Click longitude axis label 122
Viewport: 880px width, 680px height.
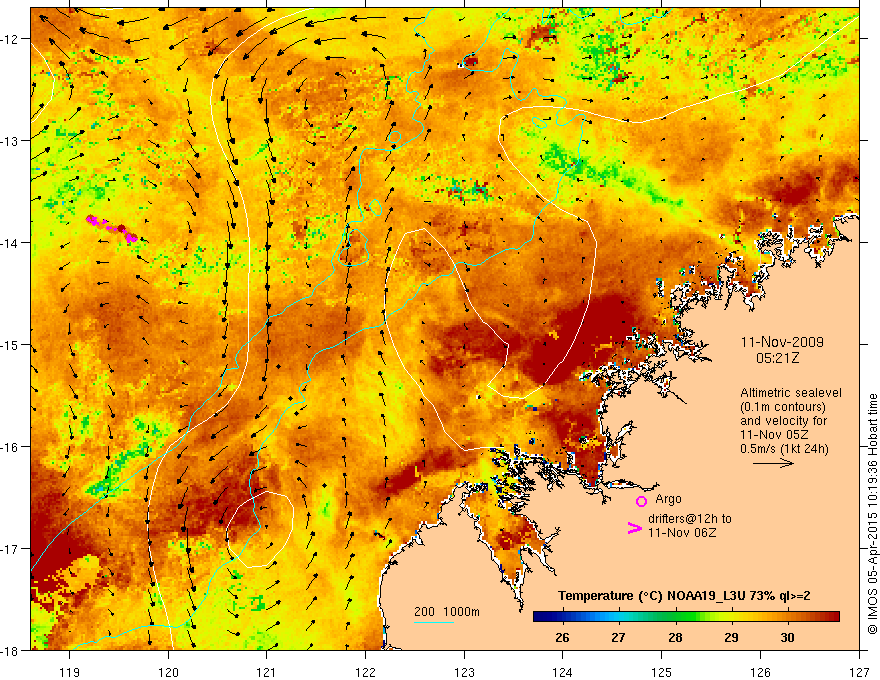[x=365, y=672]
